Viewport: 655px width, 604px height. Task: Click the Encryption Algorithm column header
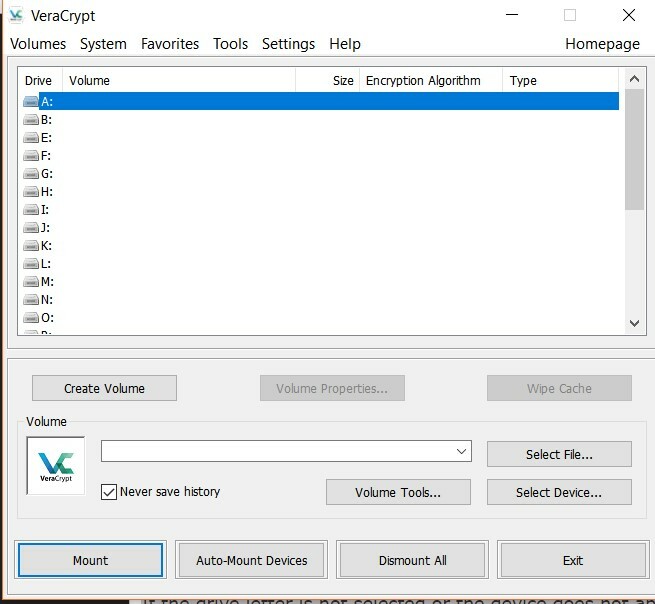[x=431, y=81]
